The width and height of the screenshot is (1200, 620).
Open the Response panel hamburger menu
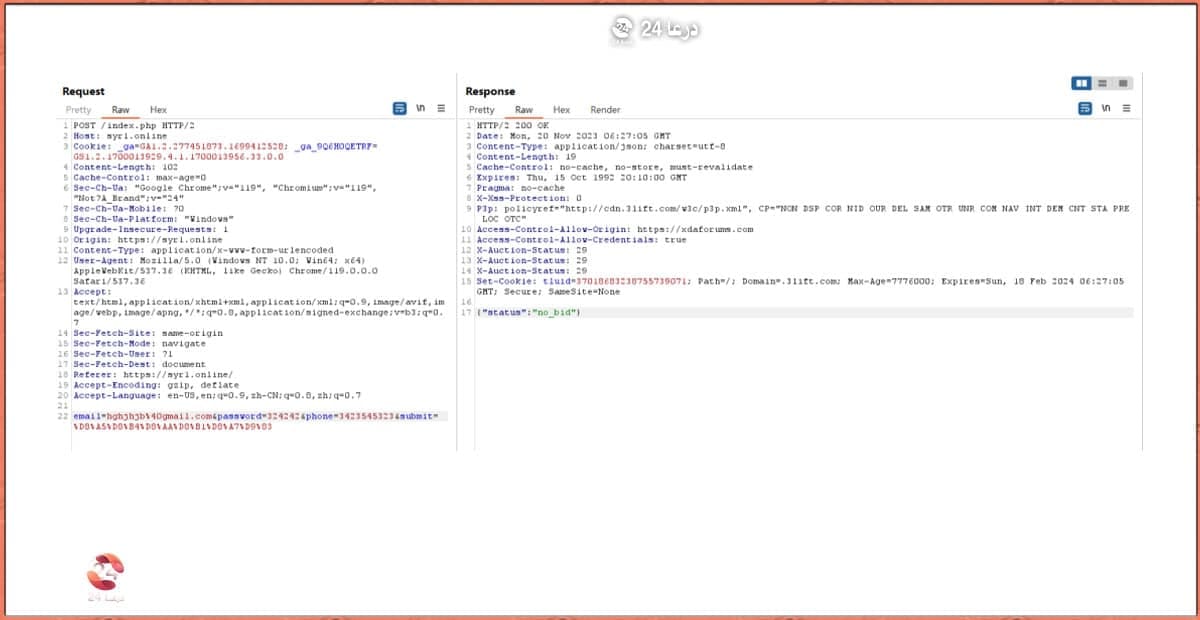(1126, 108)
